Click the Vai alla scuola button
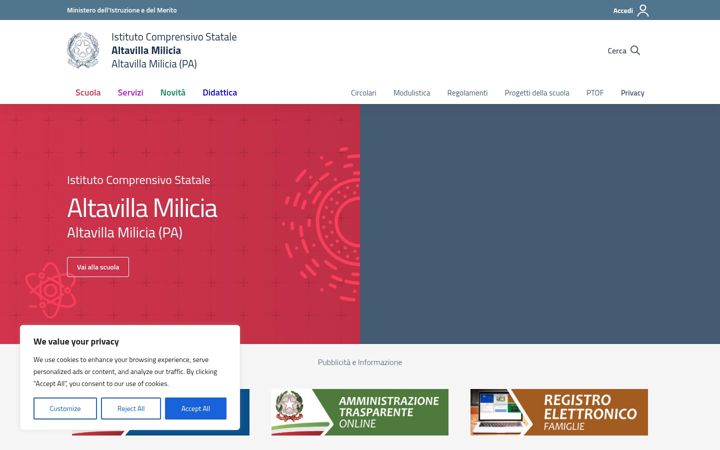The width and height of the screenshot is (720, 450). coord(98,267)
